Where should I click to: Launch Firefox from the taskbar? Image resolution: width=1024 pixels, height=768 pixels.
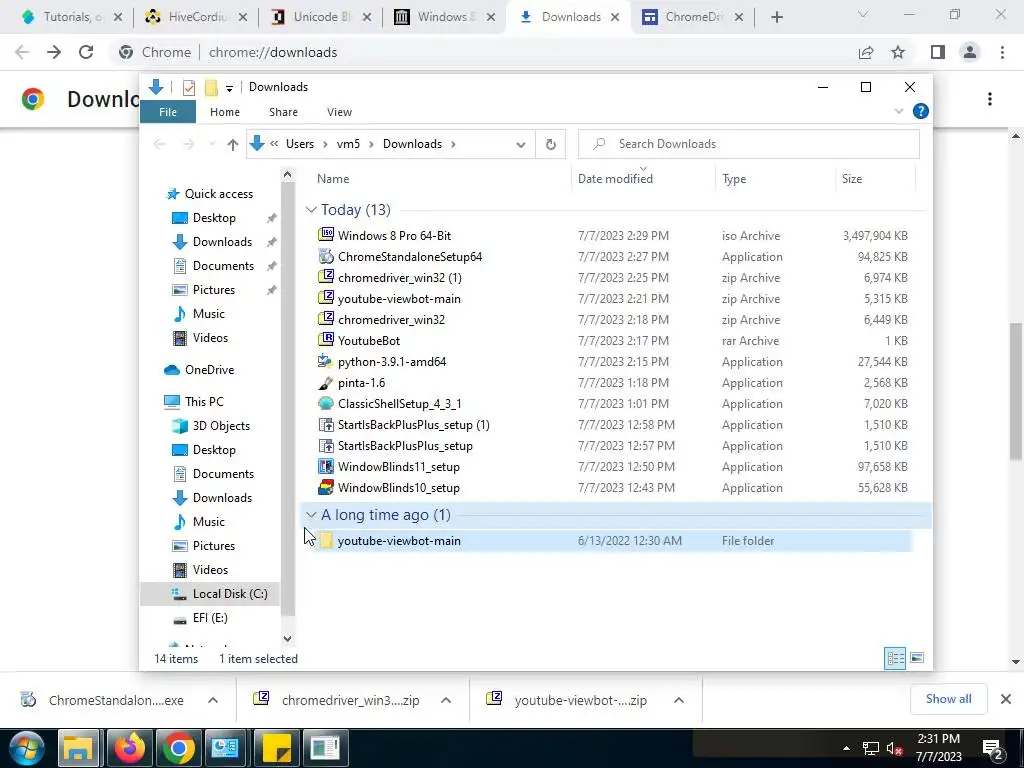coord(129,748)
